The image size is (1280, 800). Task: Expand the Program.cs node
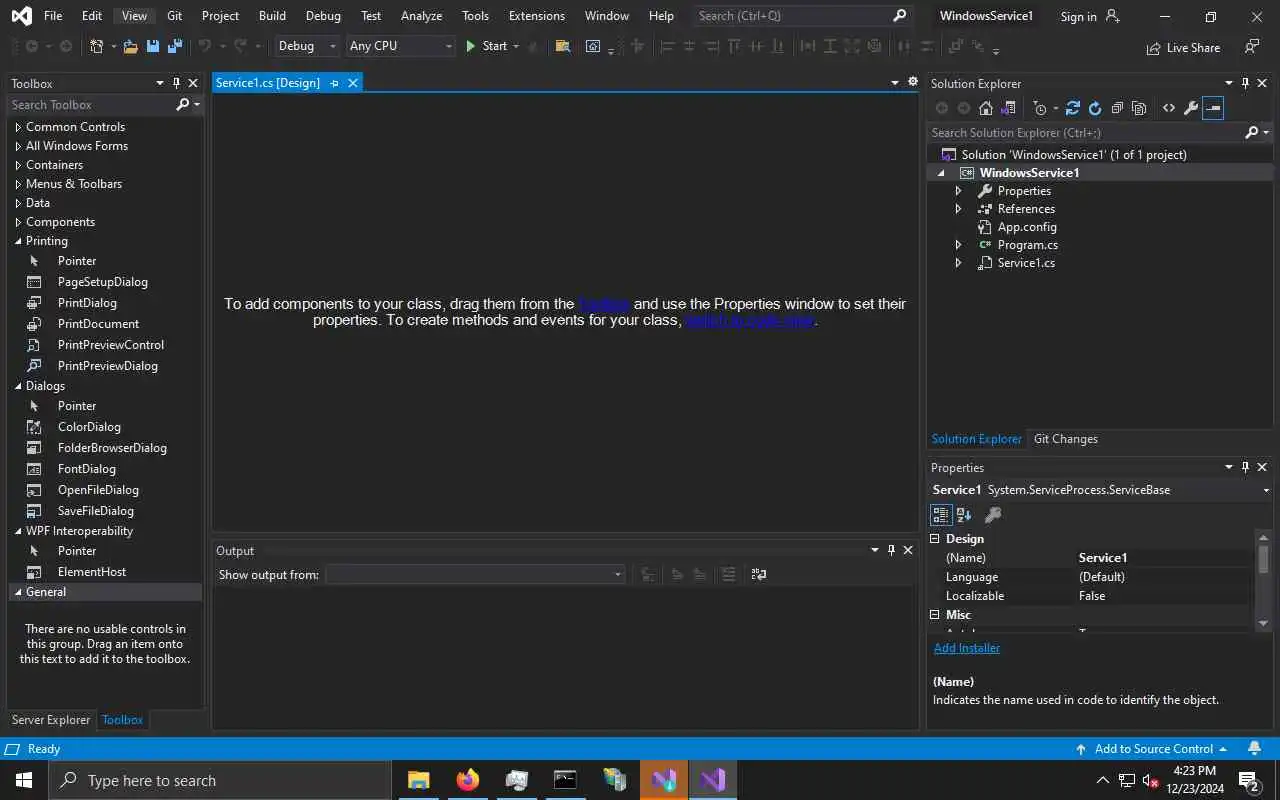click(958, 245)
